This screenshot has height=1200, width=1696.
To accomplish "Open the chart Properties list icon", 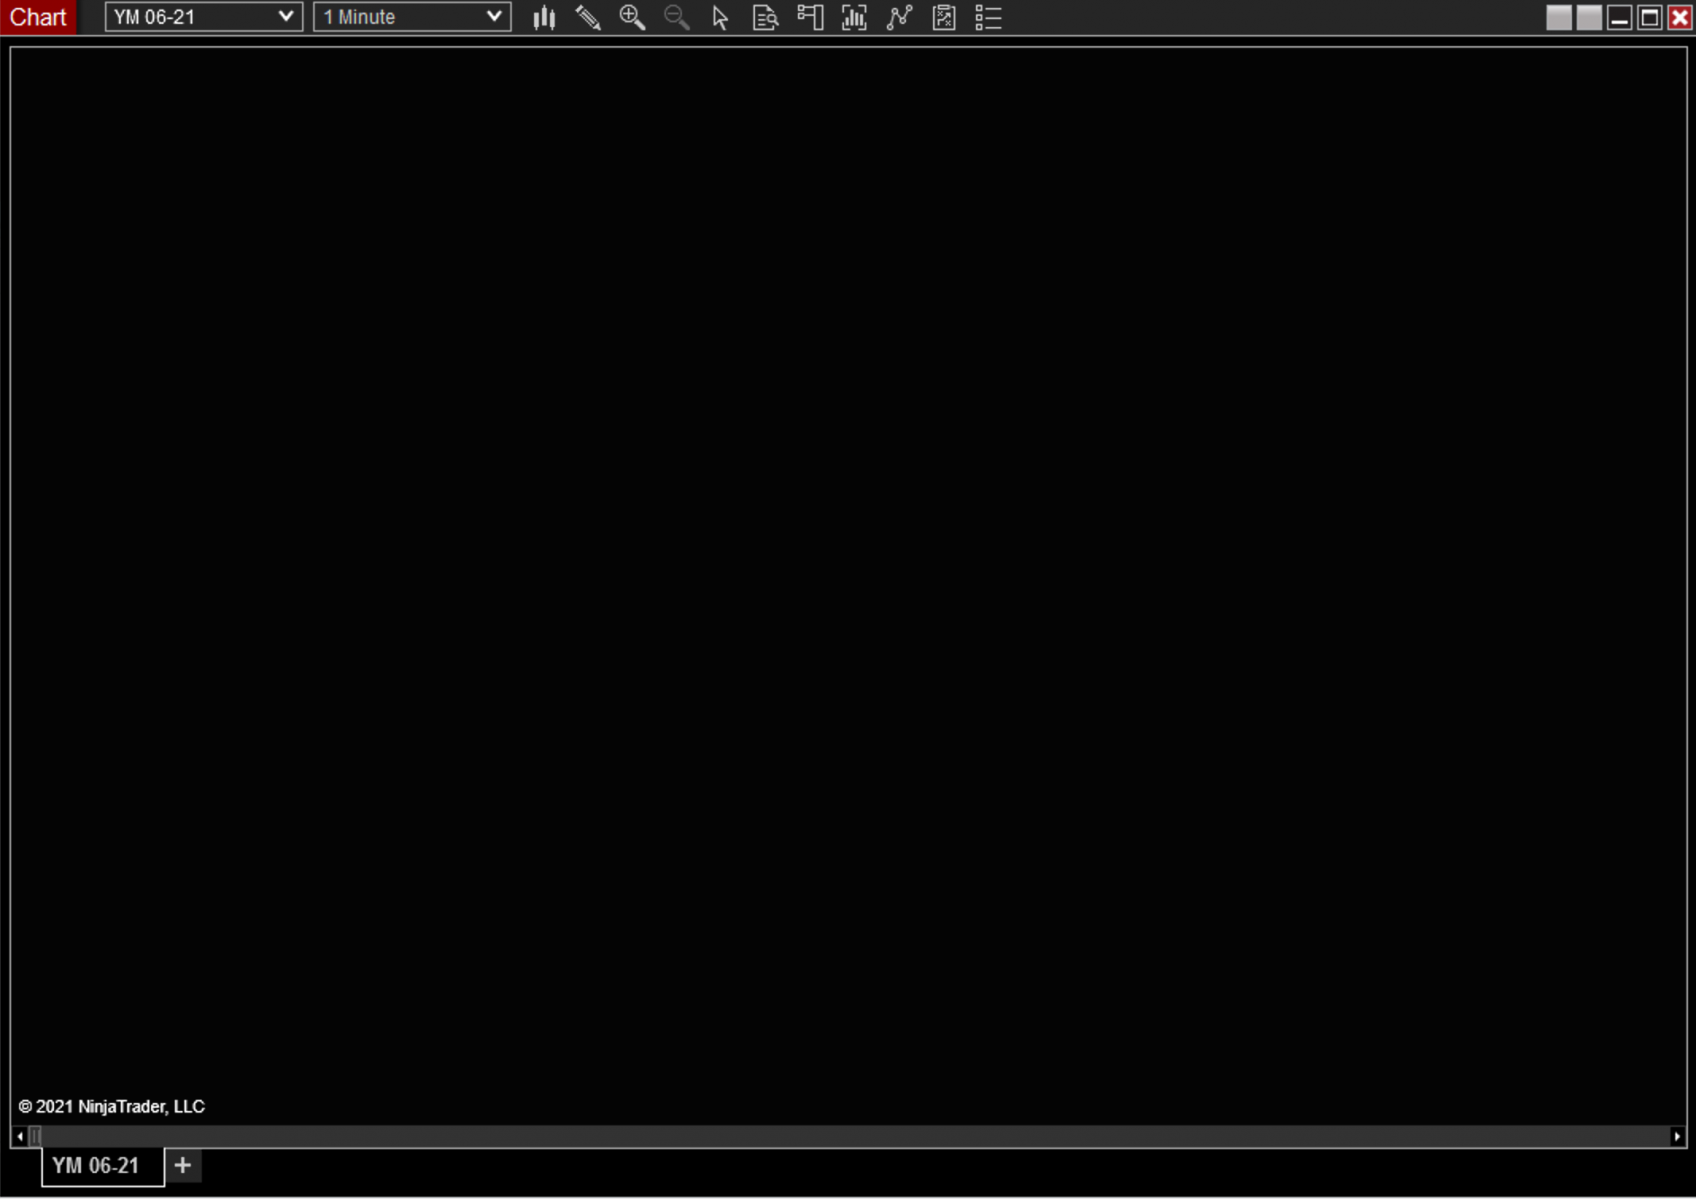I will pyautogui.click(x=988, y=17).
